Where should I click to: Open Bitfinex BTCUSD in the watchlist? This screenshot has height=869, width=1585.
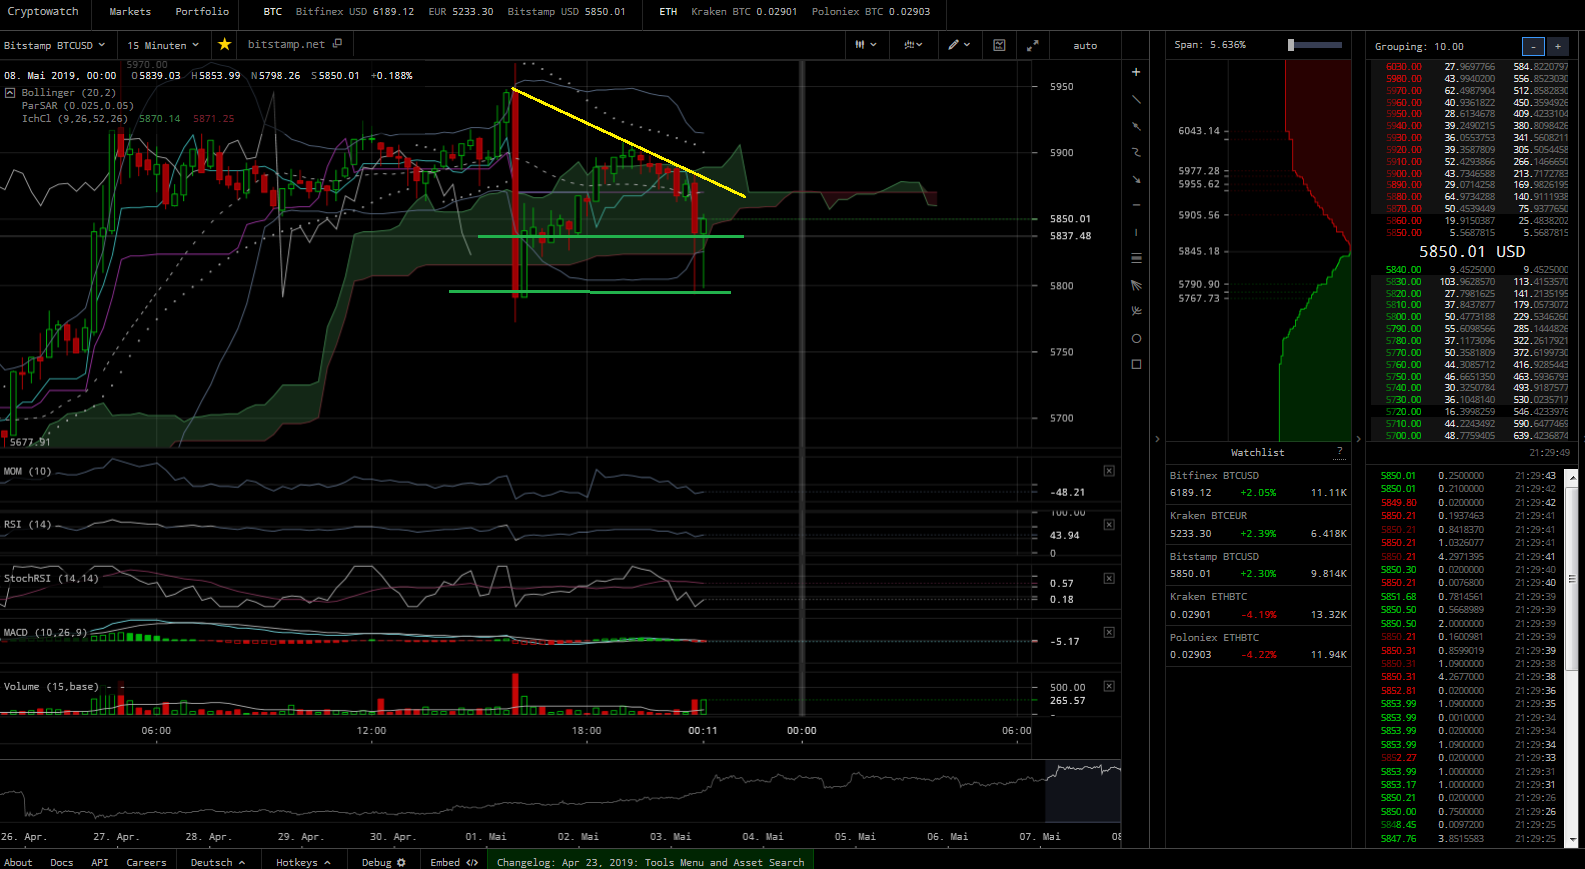tap(1258, 485)
